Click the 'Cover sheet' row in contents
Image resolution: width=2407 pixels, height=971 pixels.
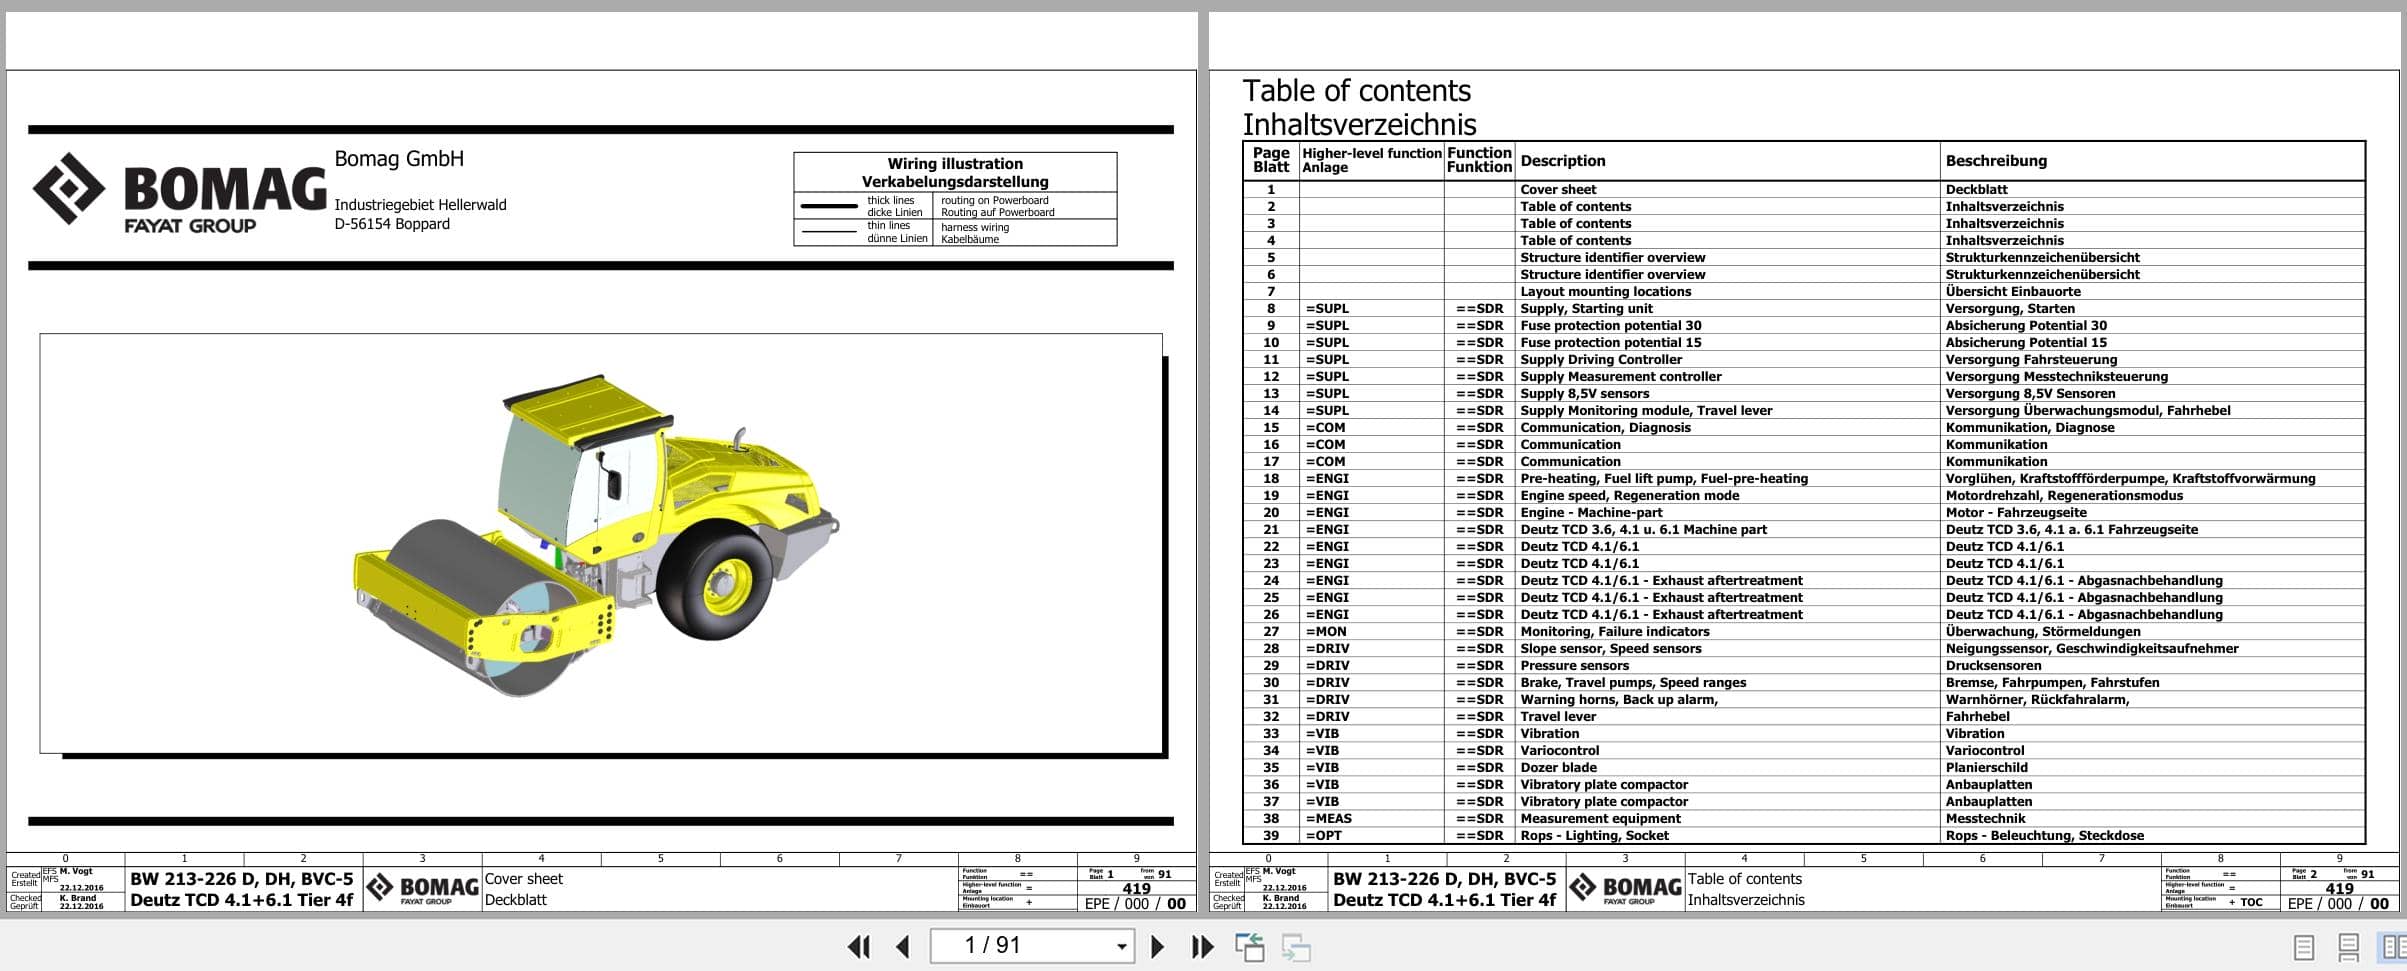point(1803,189)
